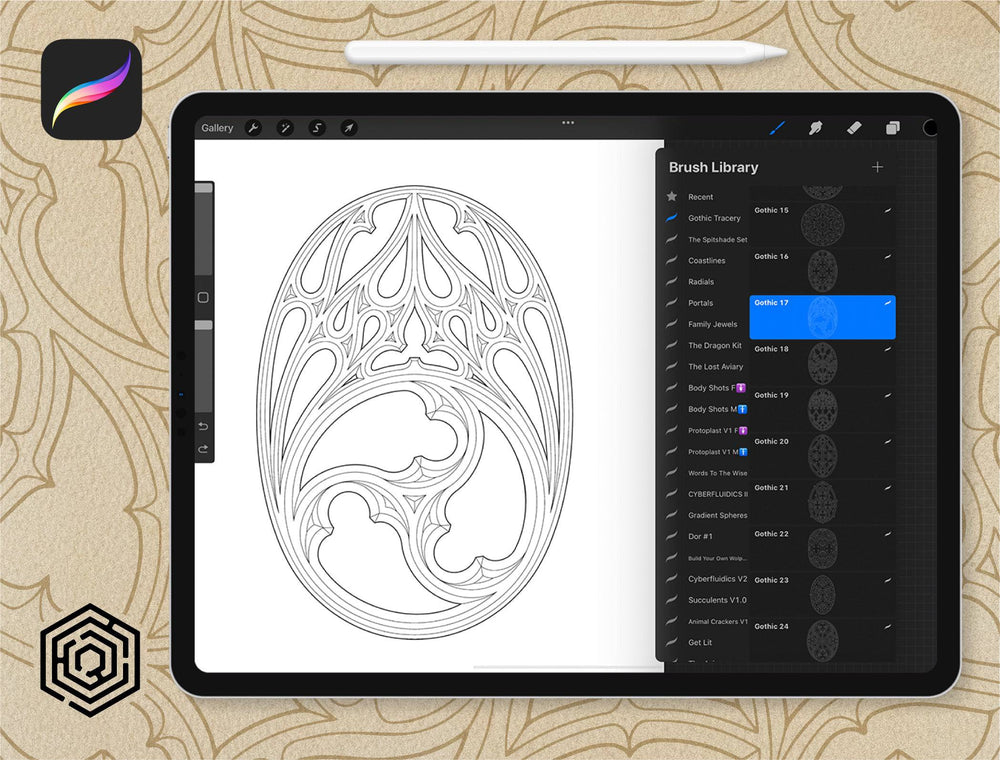Select the Eraser tool

(x=853, y=128)
